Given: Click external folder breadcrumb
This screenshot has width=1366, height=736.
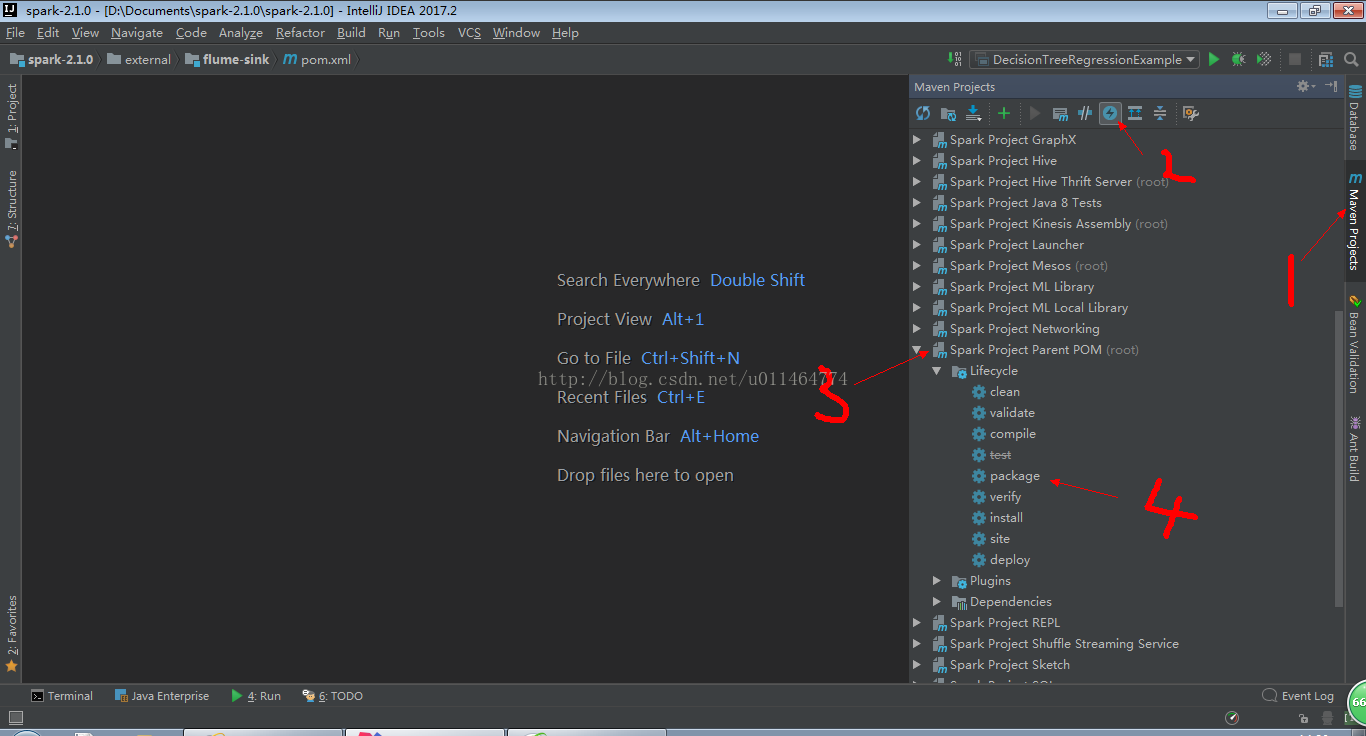Looking at the screenshot, I should [x=139, y=60].
